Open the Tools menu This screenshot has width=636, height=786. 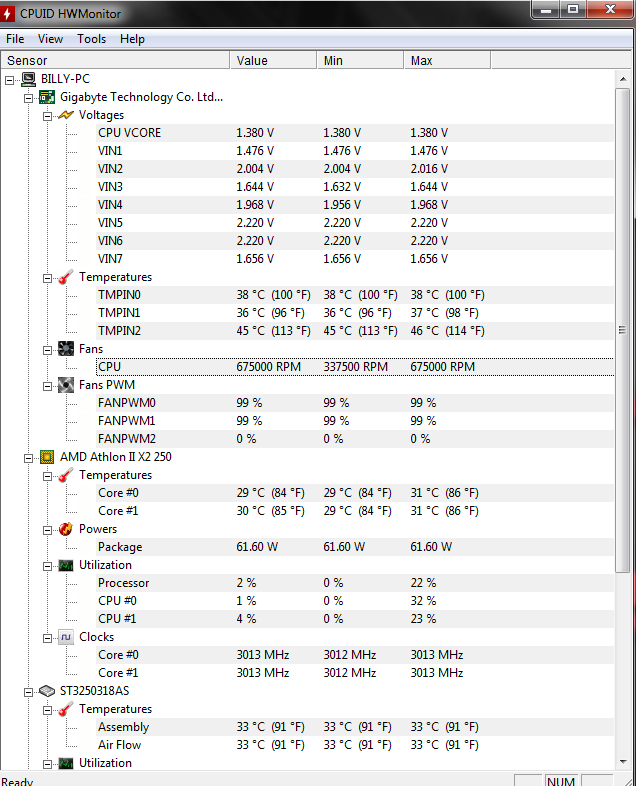pos(91,39)
